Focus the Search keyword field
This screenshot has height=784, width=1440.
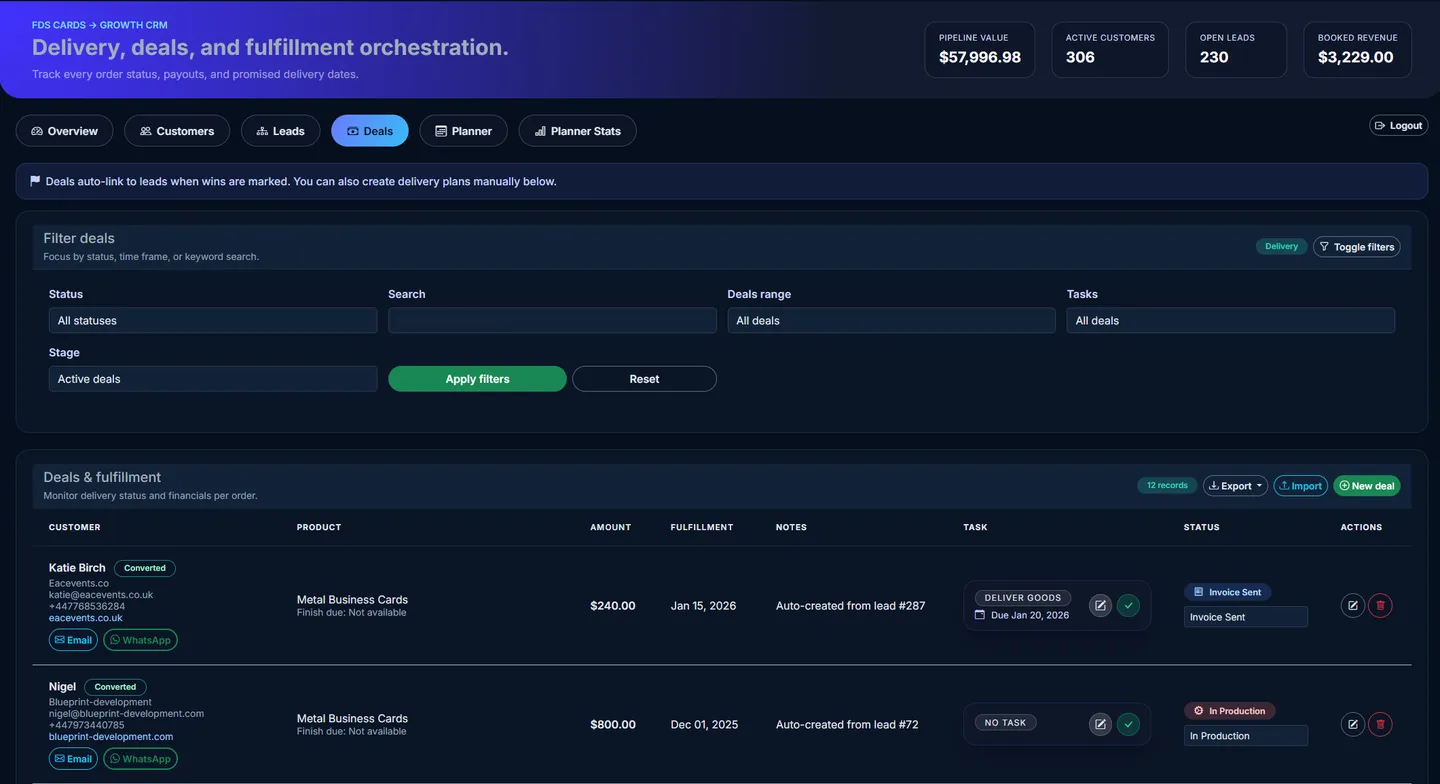tap(552, 321)
